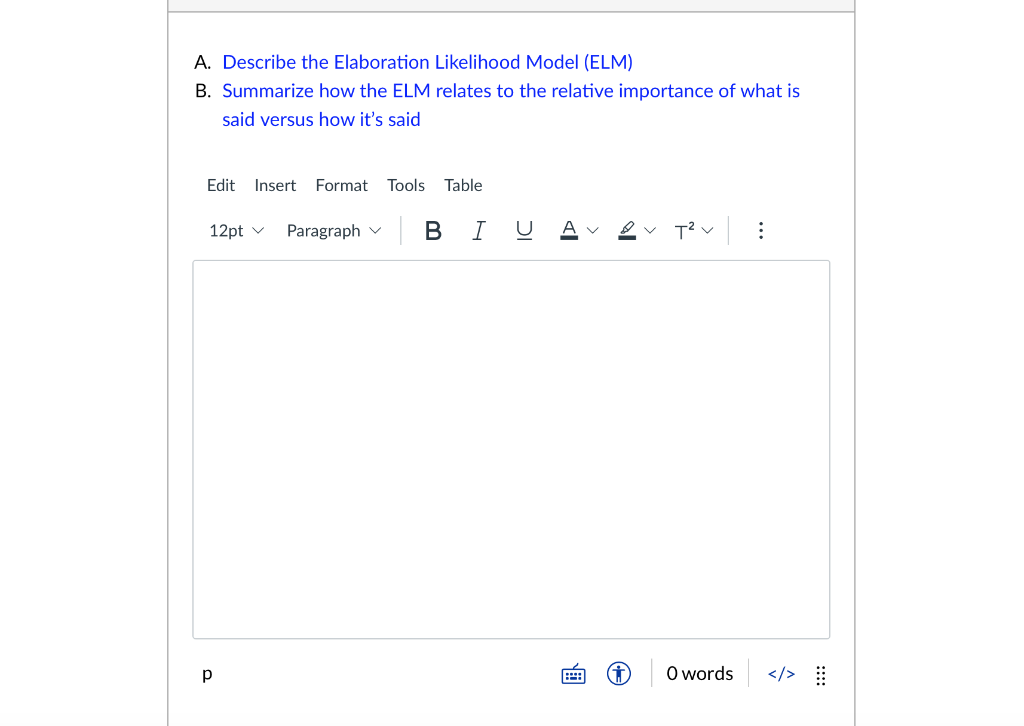
Task: Open the Format menu
Action: coord(341,185)
